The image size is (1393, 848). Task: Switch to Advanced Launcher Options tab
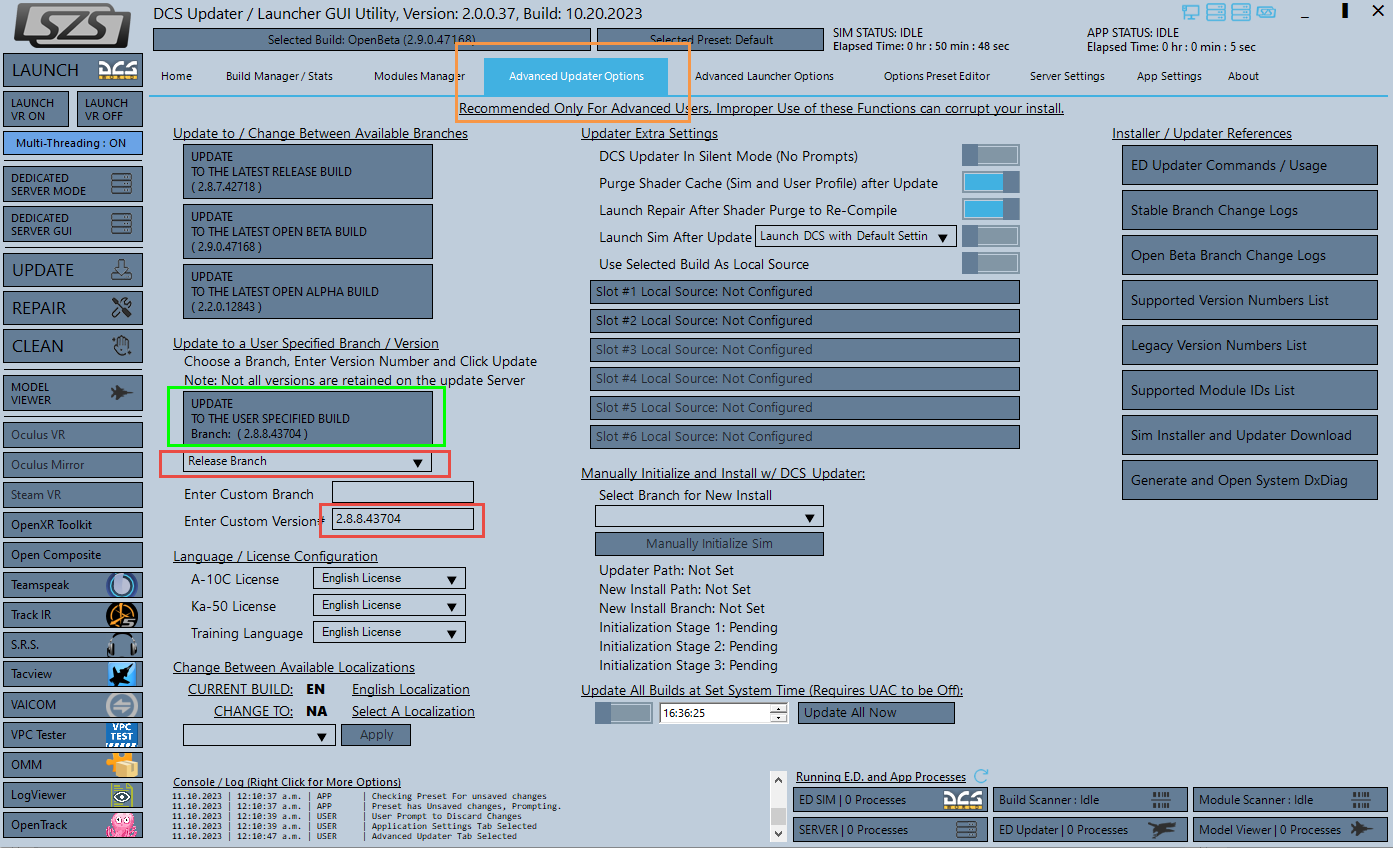(764, 76)
